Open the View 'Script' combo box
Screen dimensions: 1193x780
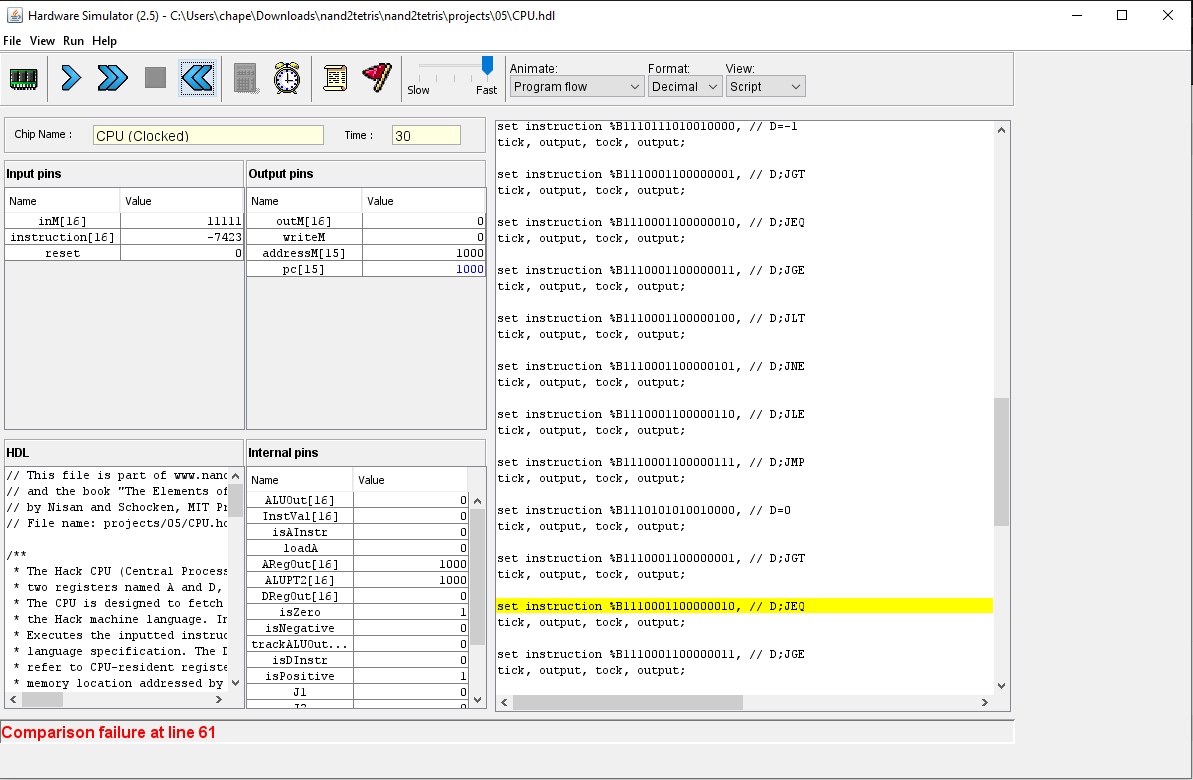[765, 87]
